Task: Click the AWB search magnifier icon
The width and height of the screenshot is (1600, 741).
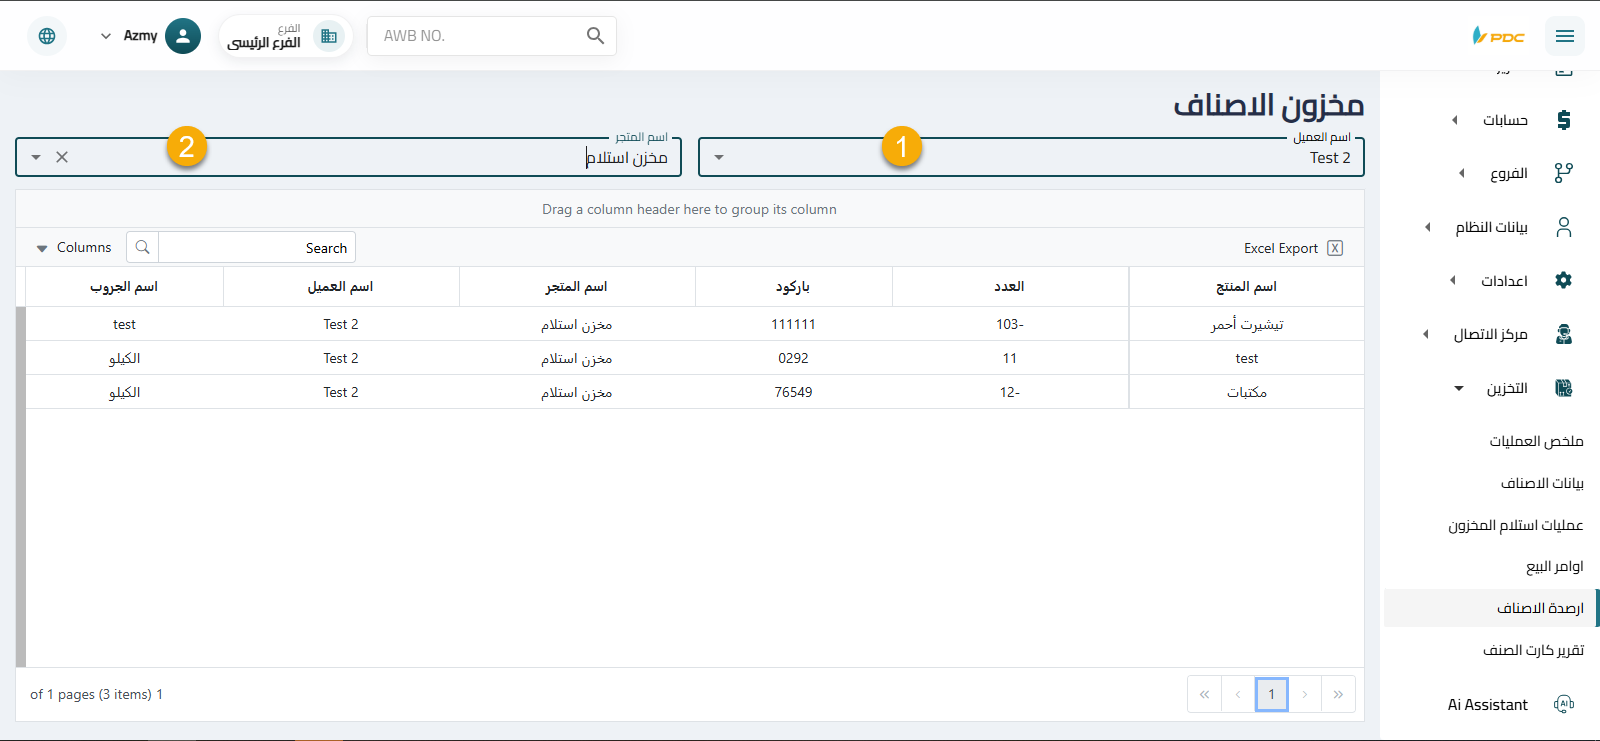Action: (x=595, y=36)
